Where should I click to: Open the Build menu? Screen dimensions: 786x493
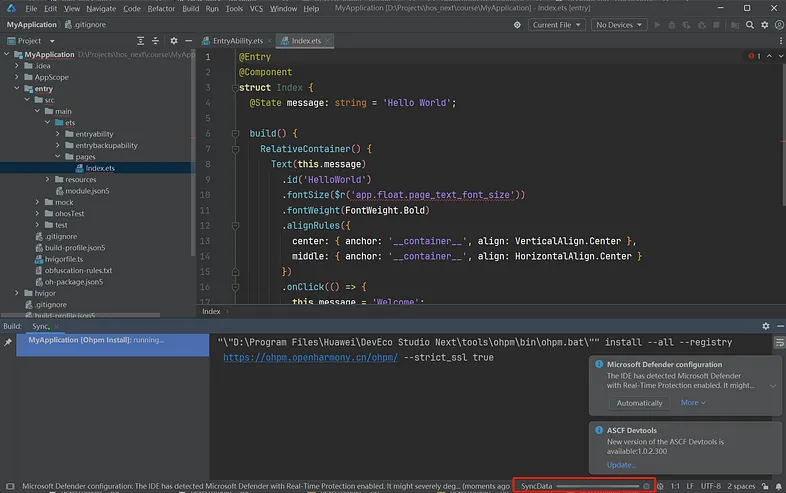190,9
